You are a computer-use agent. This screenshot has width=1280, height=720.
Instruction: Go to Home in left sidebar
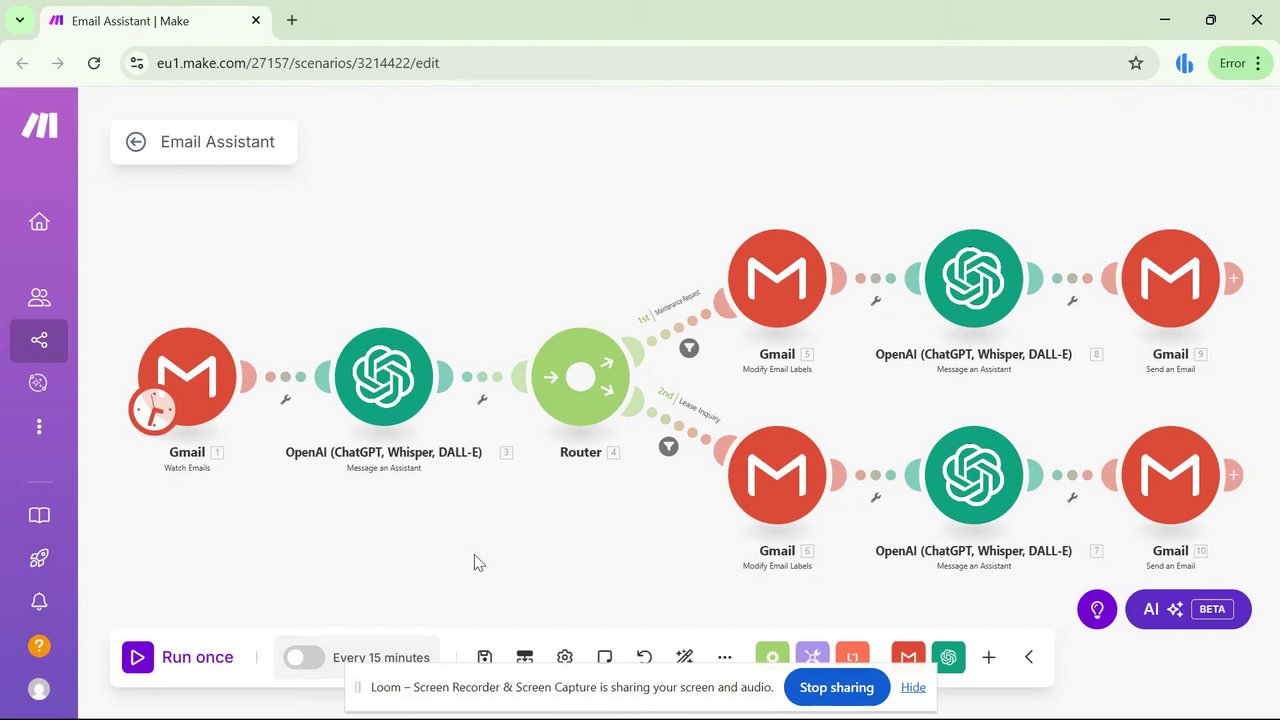(39, 222)
